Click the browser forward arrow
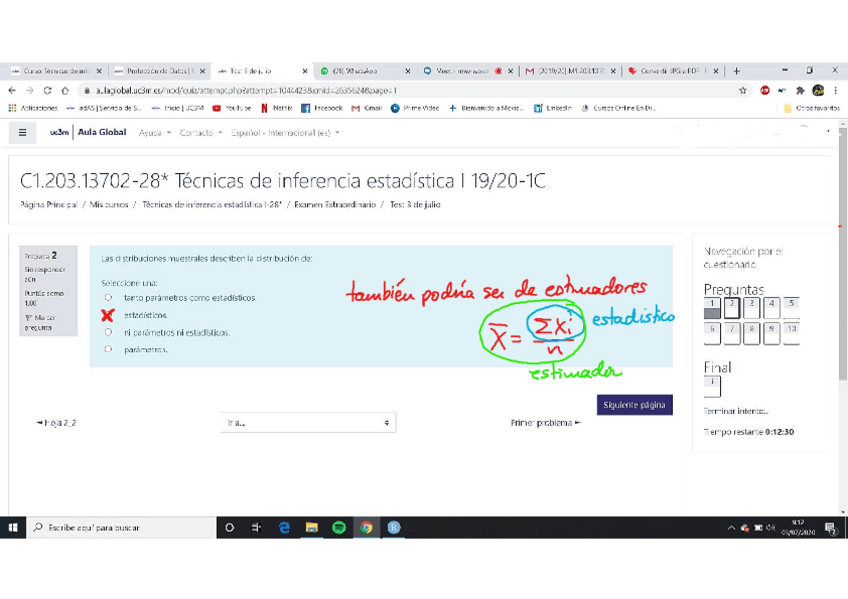The width and height of the screenshot is (848, 599). click(x=30, y=90)
